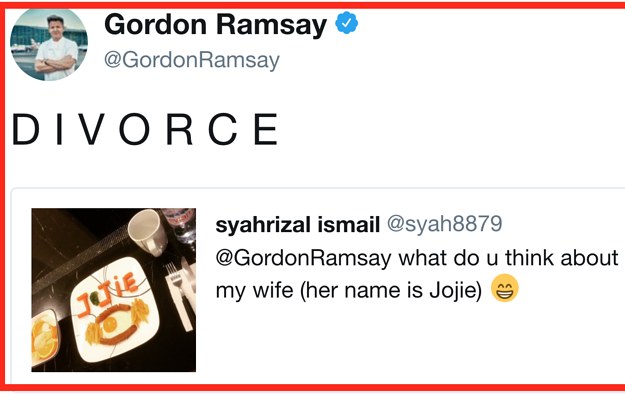Click the JOJIE lettering on the plate
The width and height of the screenshot is (625, 415).
108,293
